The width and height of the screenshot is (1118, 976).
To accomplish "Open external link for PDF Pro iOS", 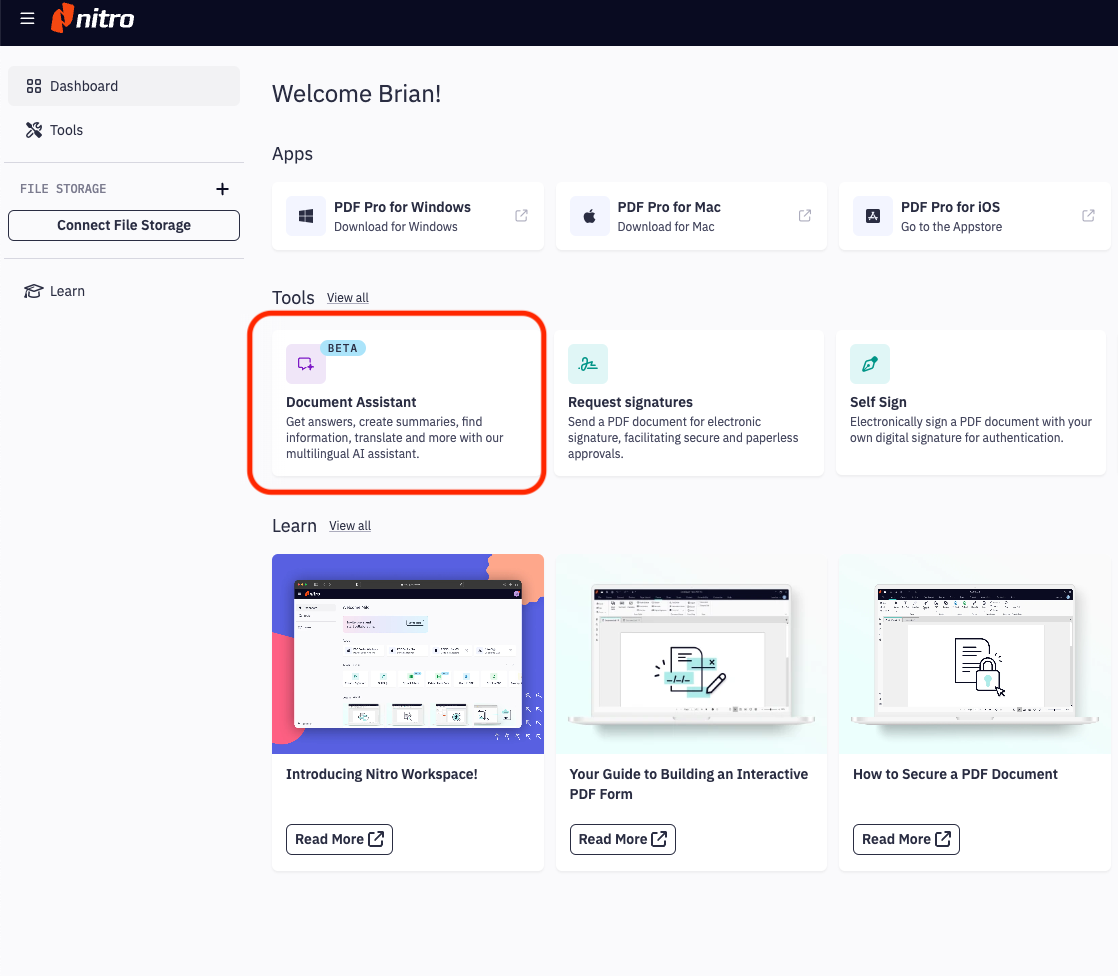I will (x=1088, y=216).
